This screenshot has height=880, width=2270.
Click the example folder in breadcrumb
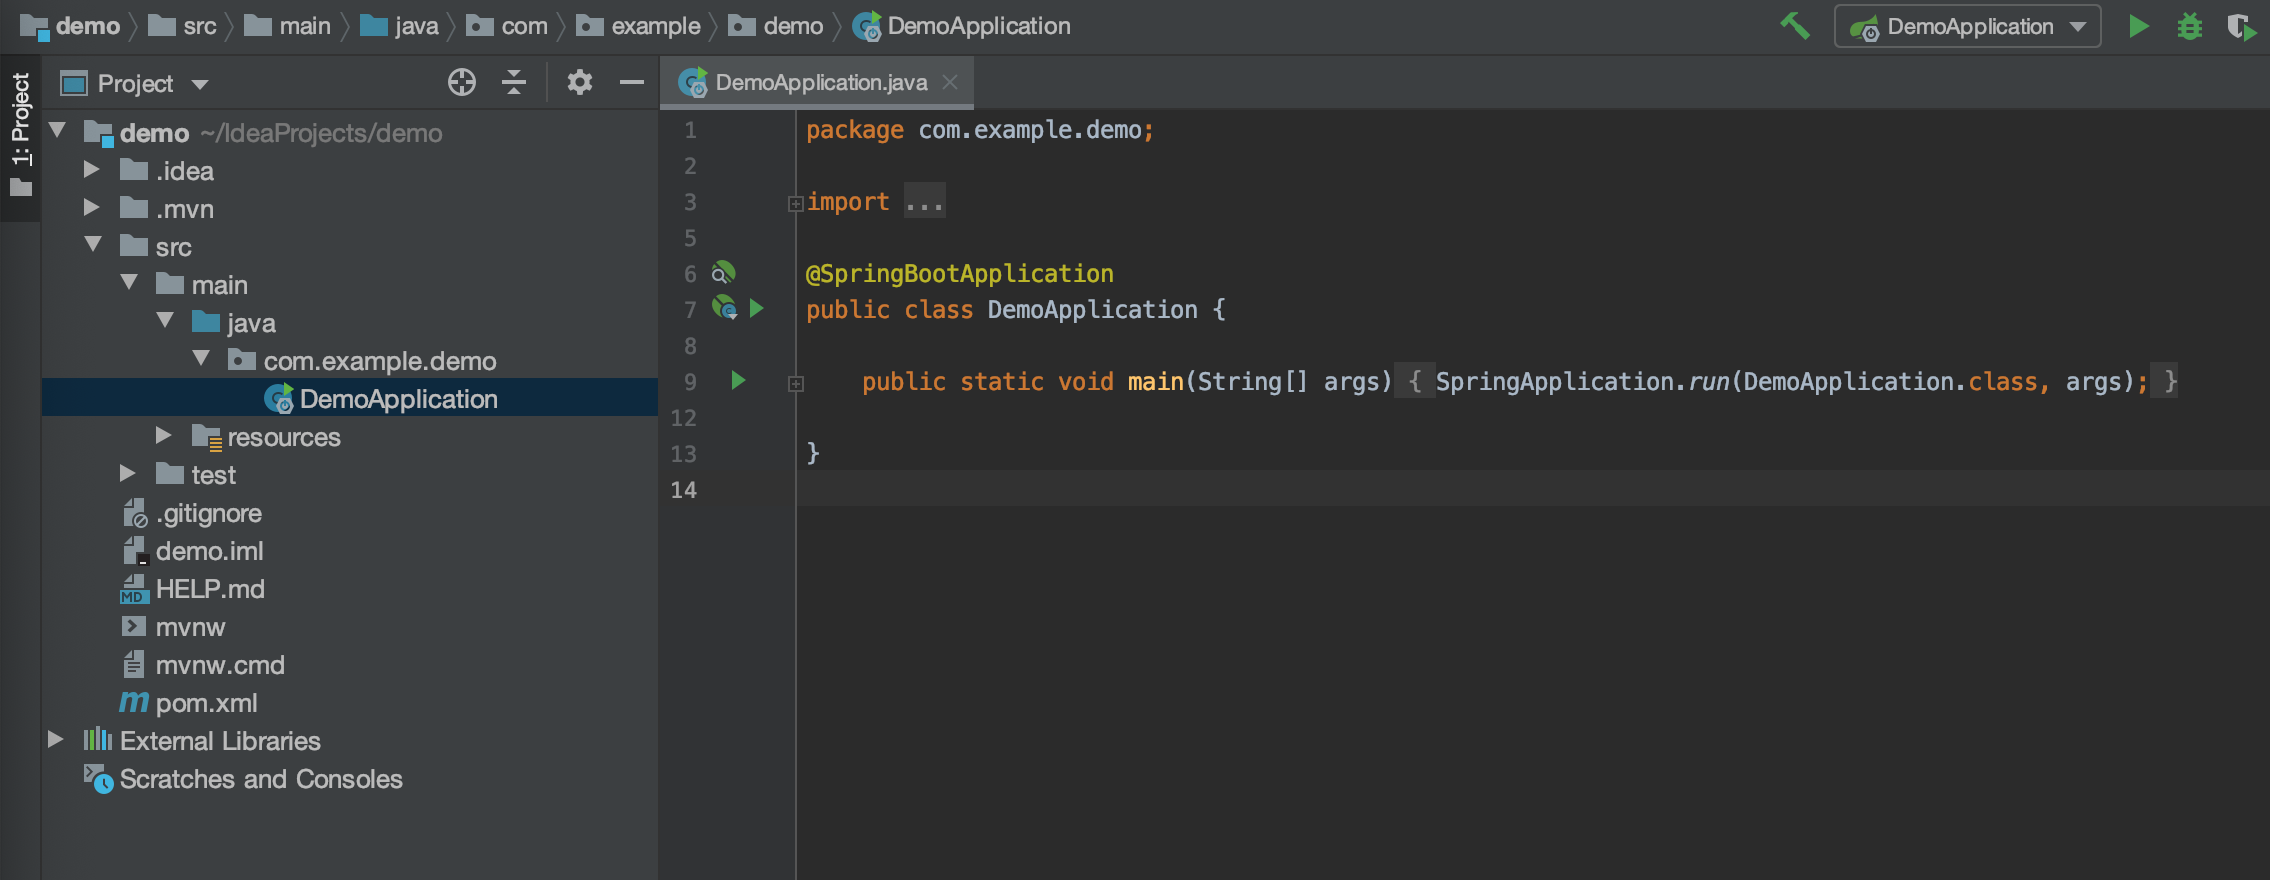pyautogui.click(x=655, y=26)
